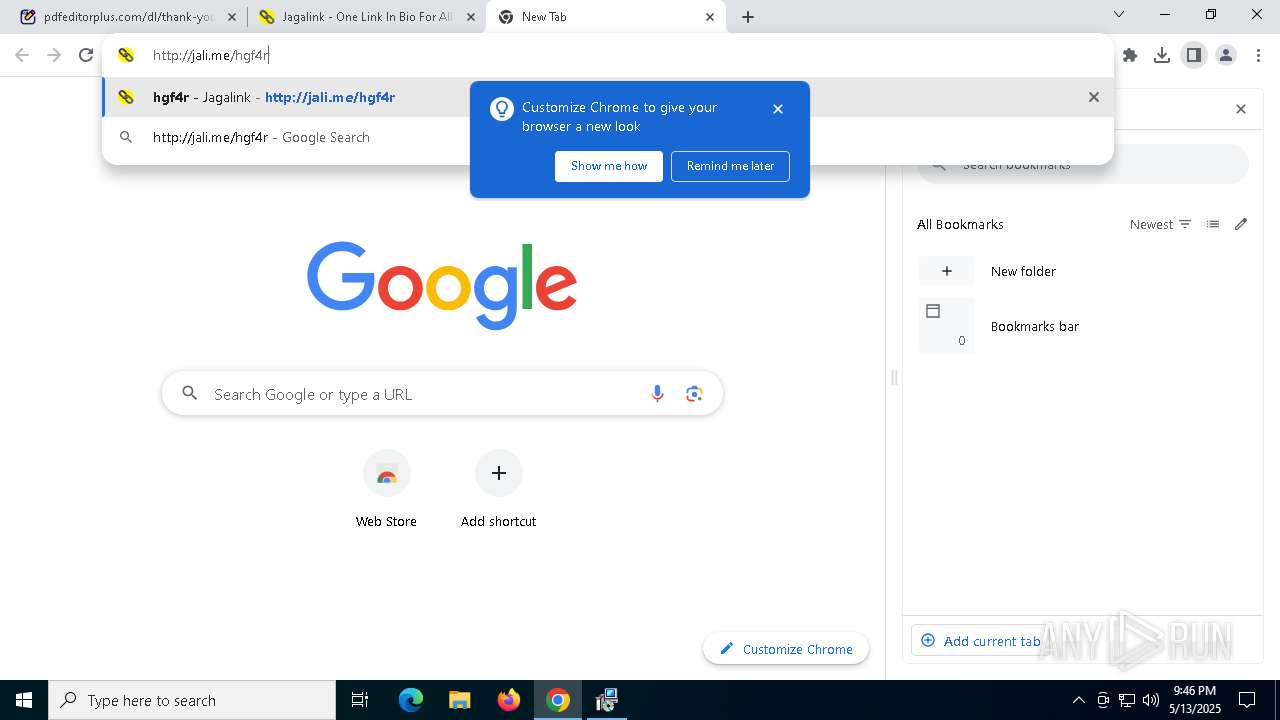
Task: Dismiss the Customize Chrome tooltip
Action: (x=778, y=109)
